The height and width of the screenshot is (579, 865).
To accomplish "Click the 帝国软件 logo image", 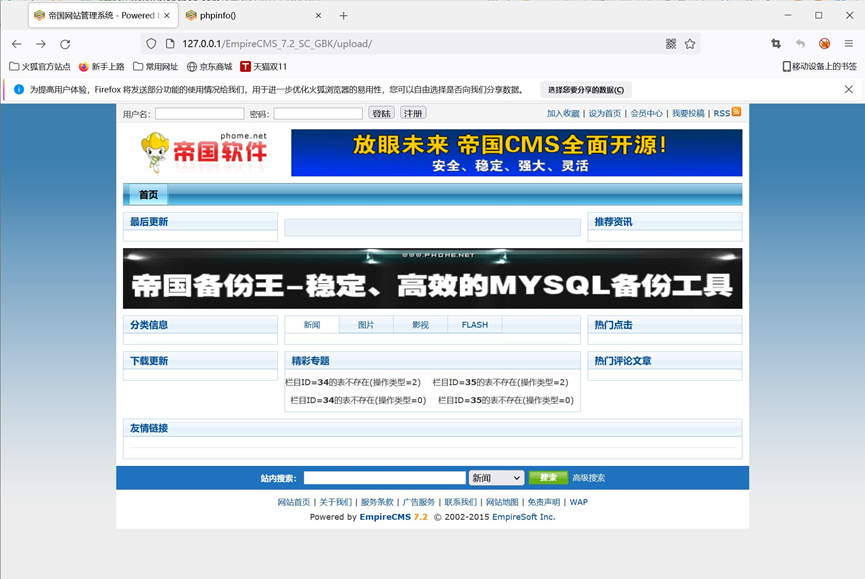I will [205, 152].
